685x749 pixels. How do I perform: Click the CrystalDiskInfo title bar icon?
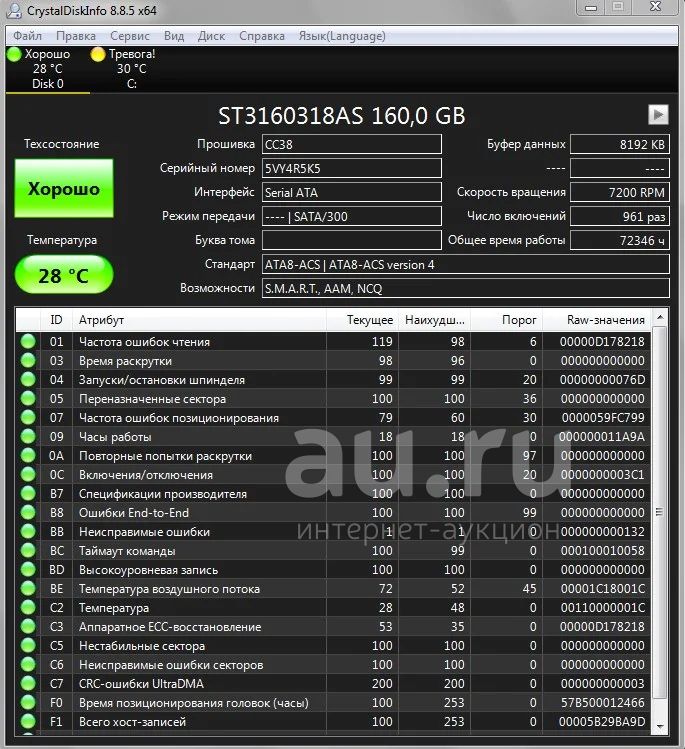coord(13,11)
